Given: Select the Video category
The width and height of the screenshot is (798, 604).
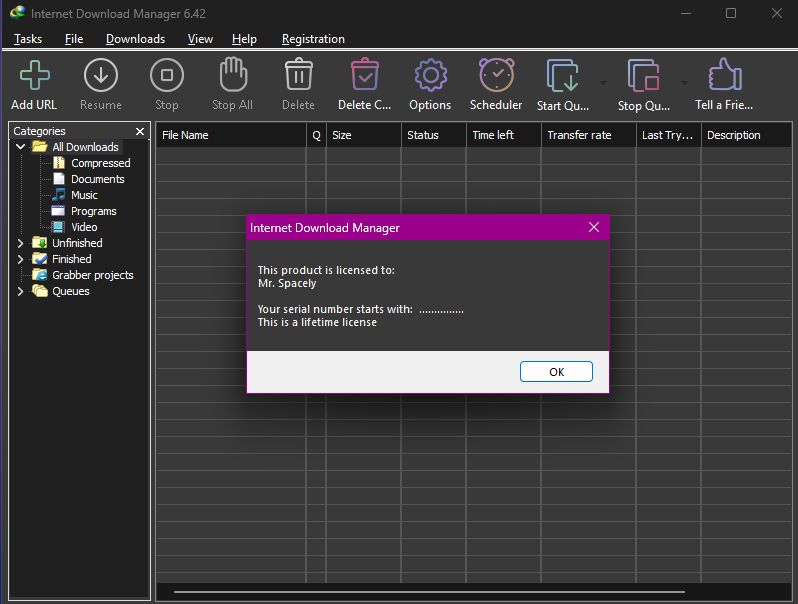Looking at the screenshot, I should tap(84, 227).
